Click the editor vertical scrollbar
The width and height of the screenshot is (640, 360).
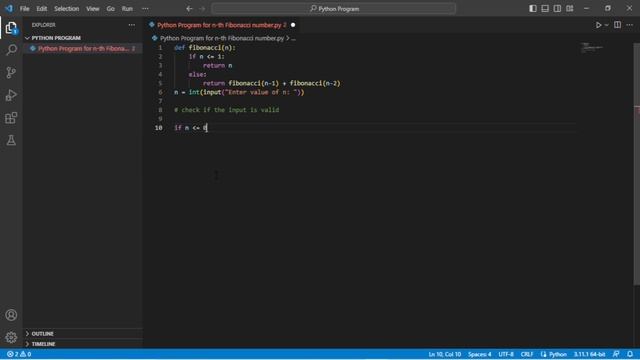637,163
